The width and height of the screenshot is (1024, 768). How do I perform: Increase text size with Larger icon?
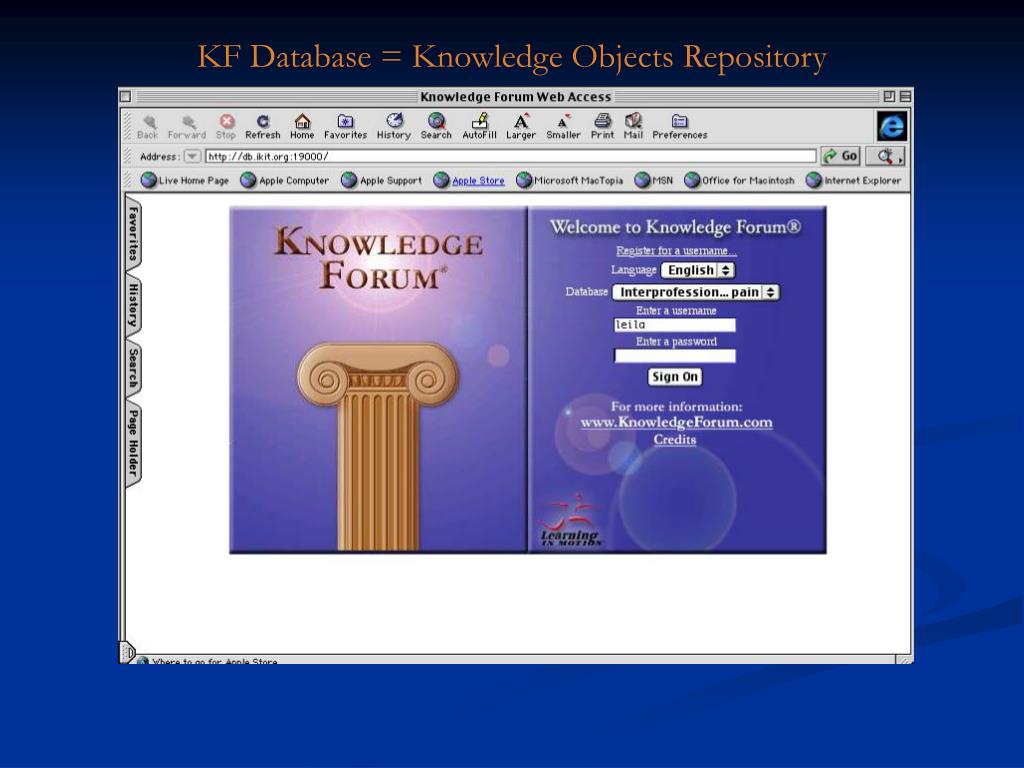point(520,127)
